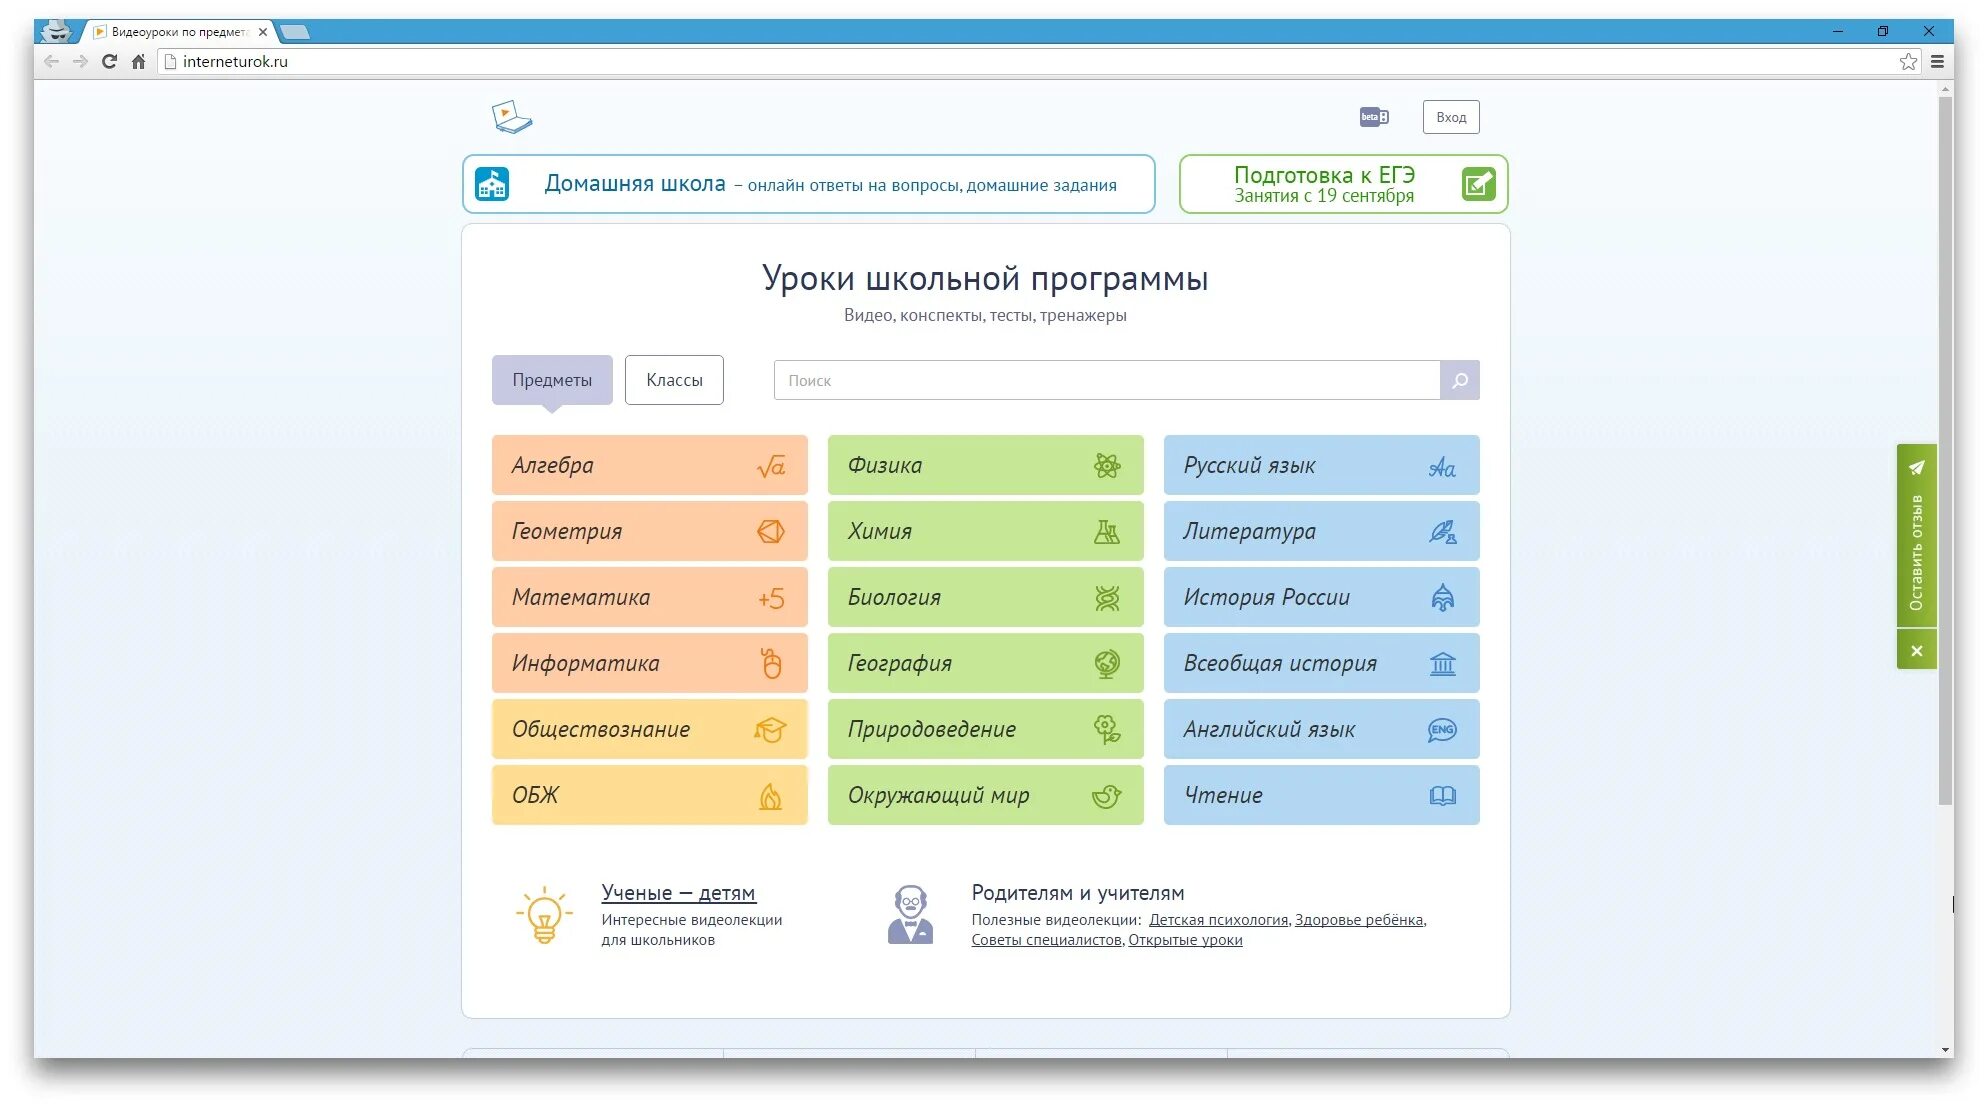Go to browser home page icon
This screenshot has width=1988, height=1107.
coord(138,62)
